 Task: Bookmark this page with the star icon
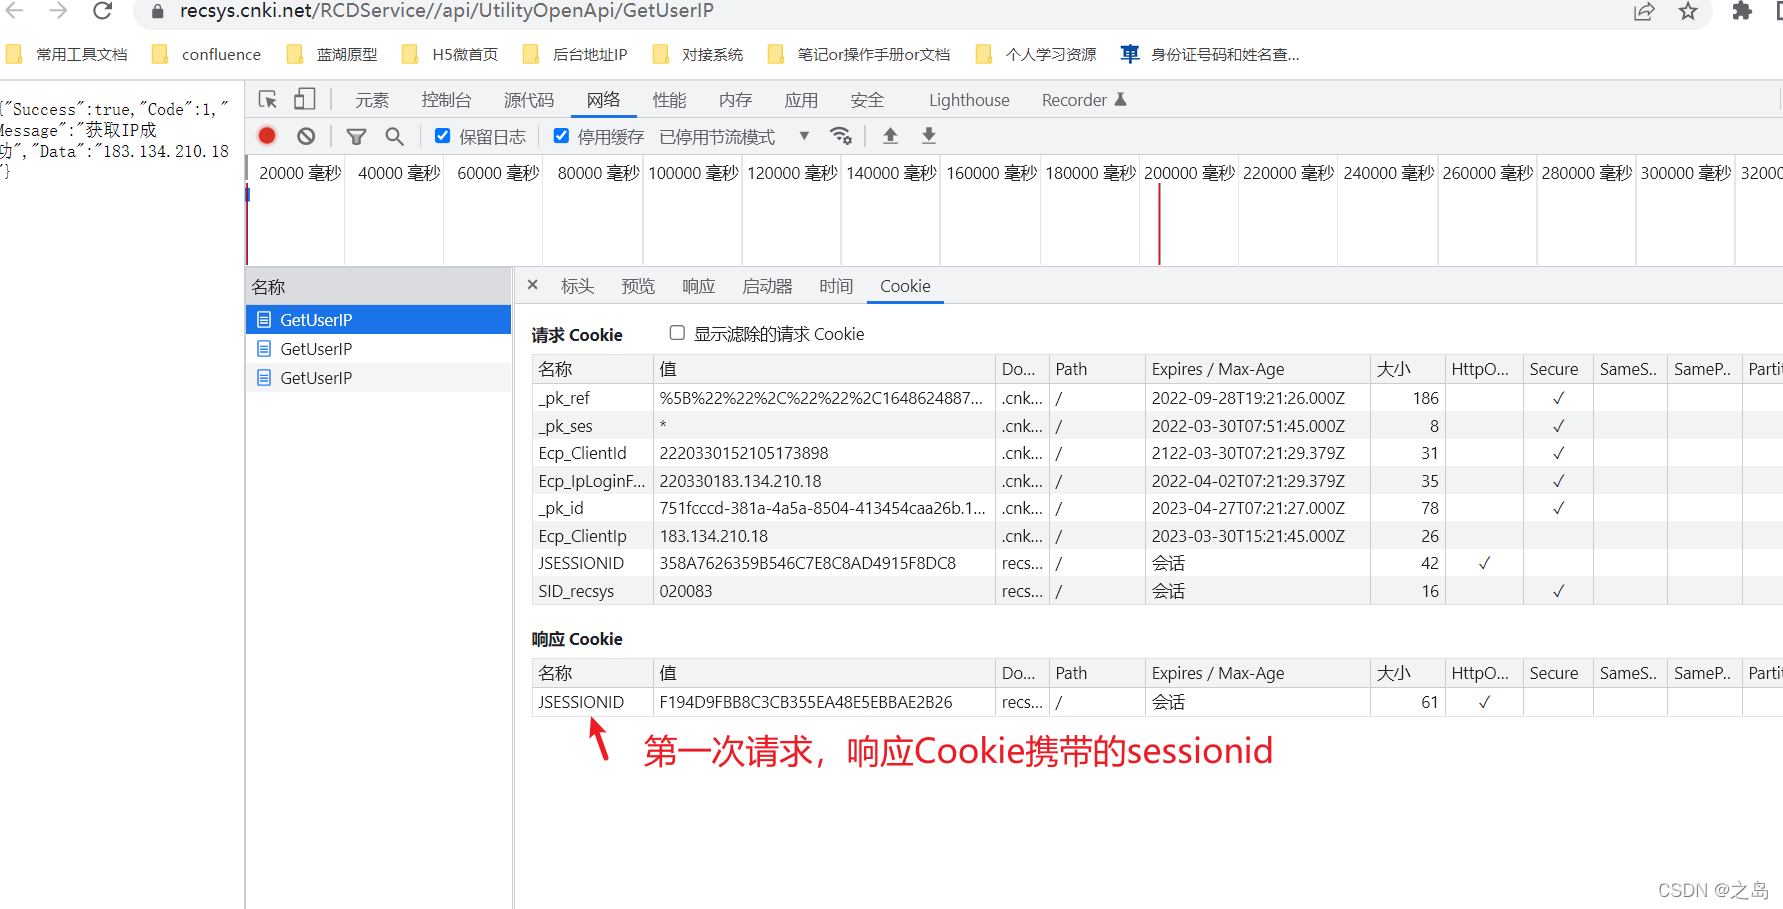tap(1688, 11)
